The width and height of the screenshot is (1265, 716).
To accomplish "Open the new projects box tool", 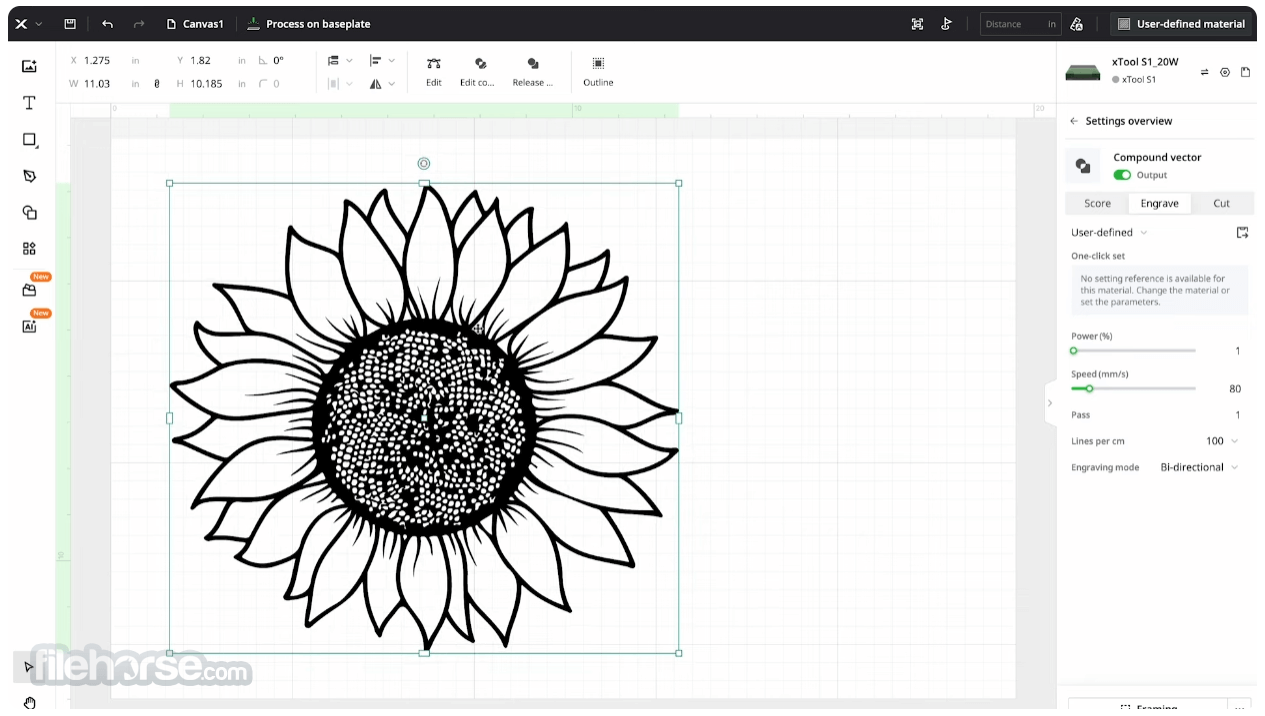I will 29,290.
